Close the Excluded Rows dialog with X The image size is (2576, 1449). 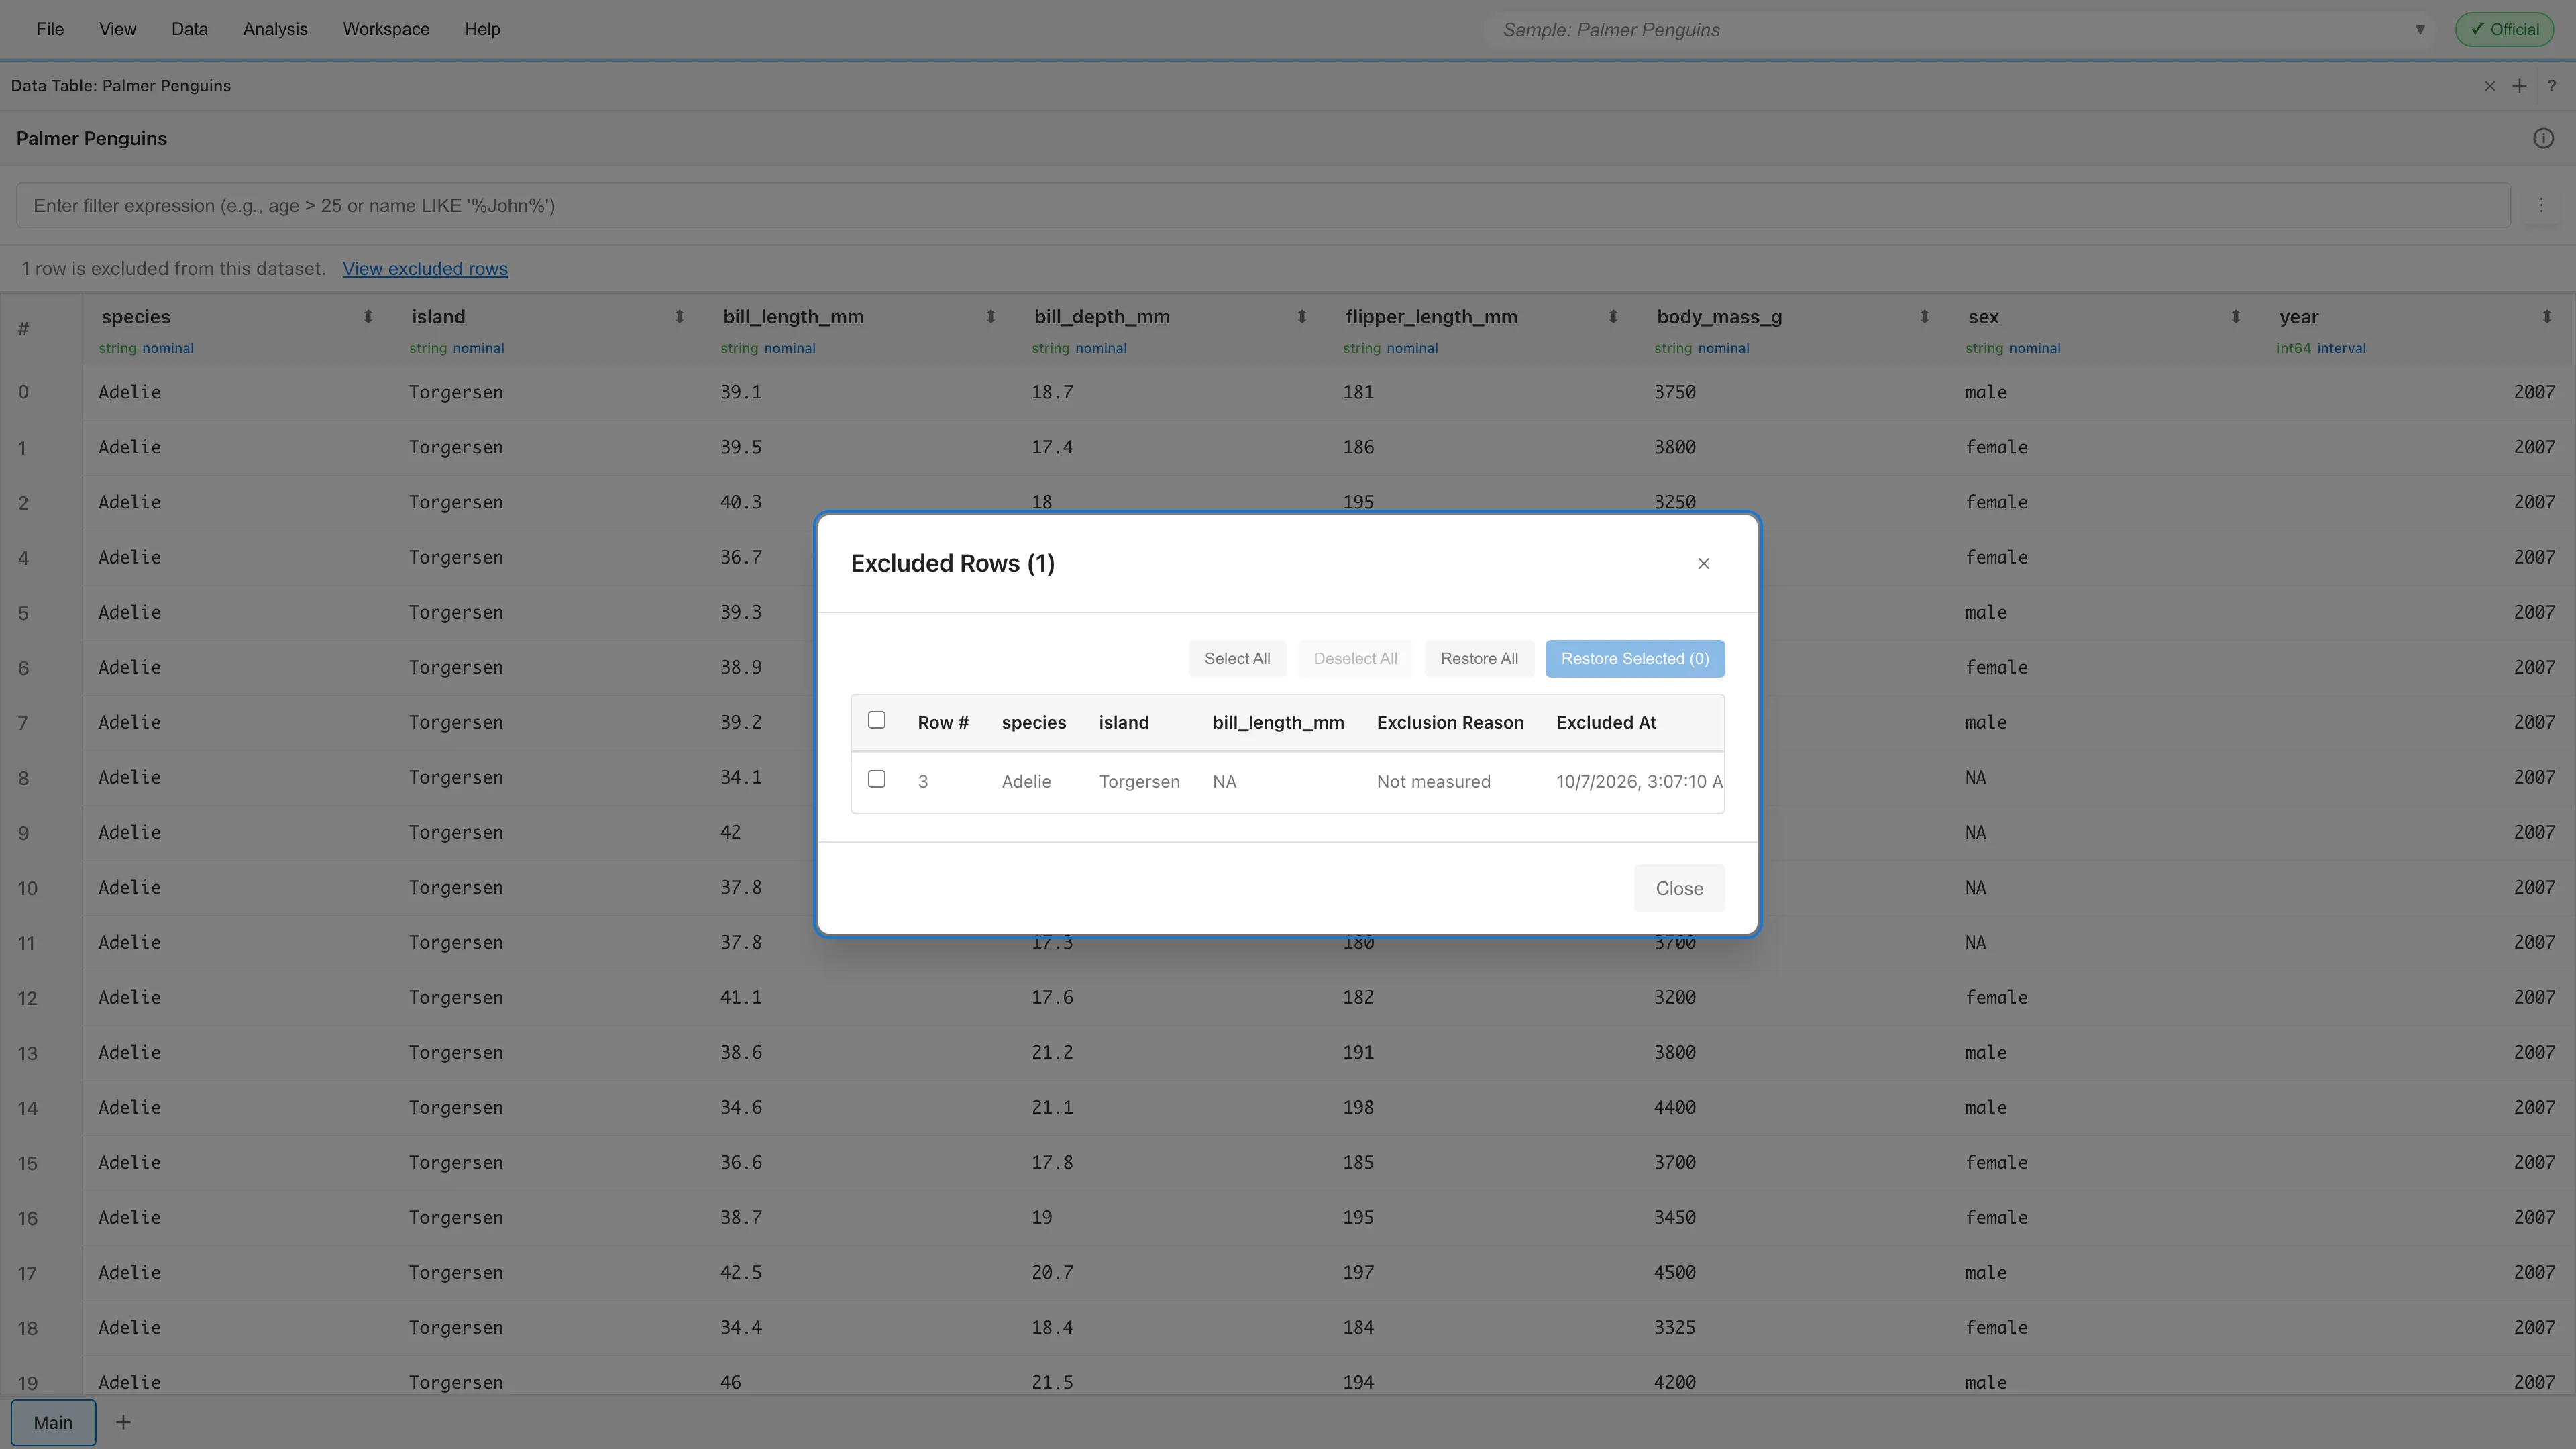(1703, 564)
